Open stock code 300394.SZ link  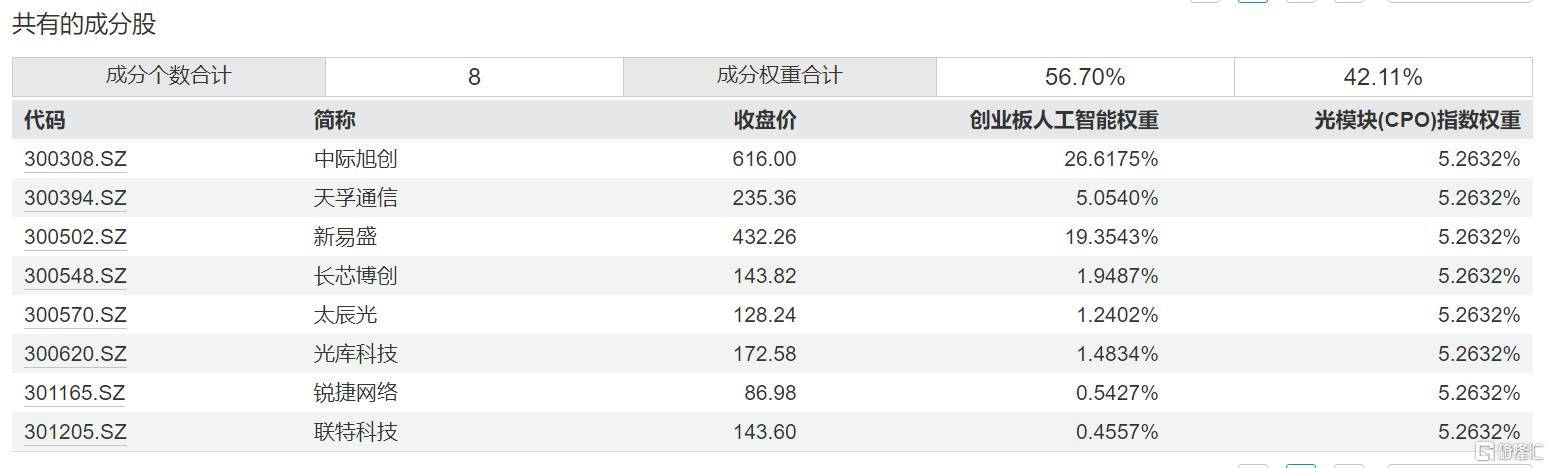click(76, 198)
